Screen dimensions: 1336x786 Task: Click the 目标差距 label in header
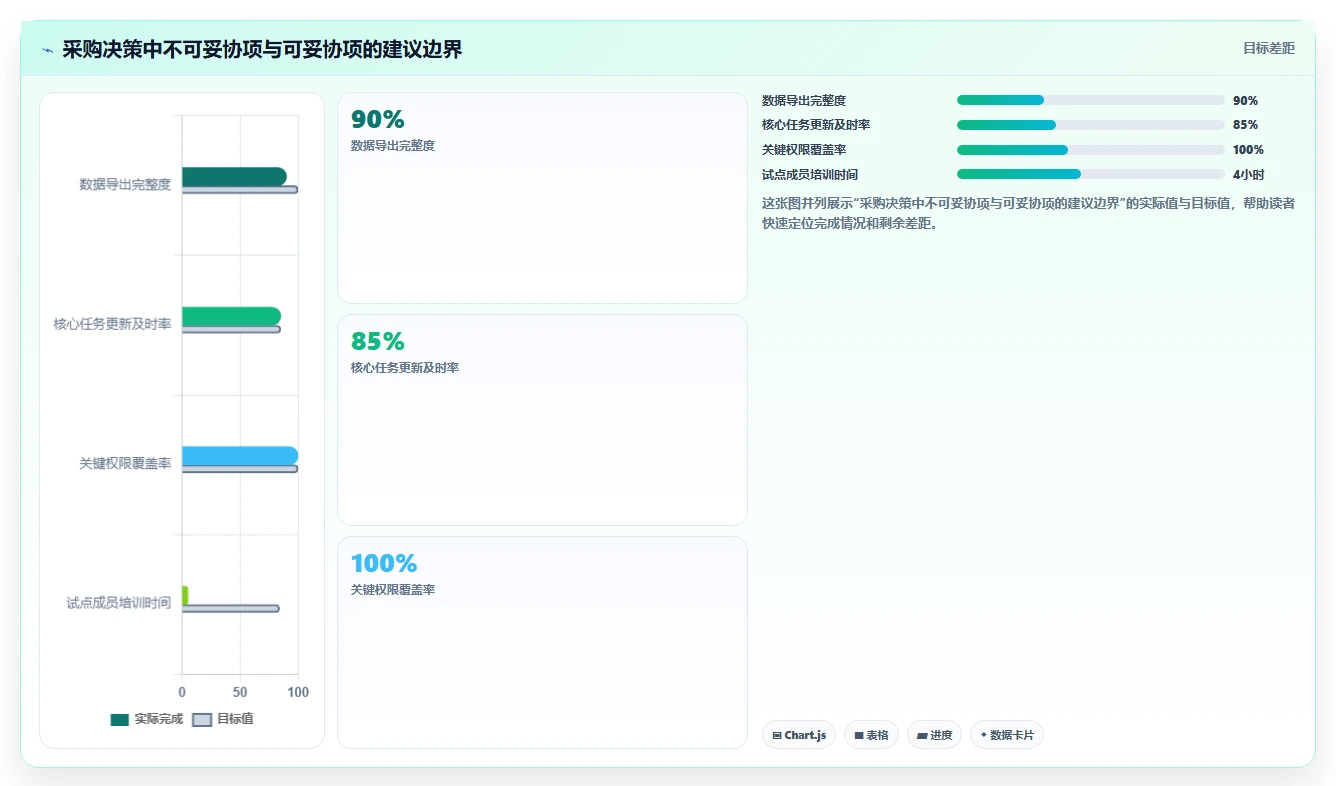[1268, 48]
